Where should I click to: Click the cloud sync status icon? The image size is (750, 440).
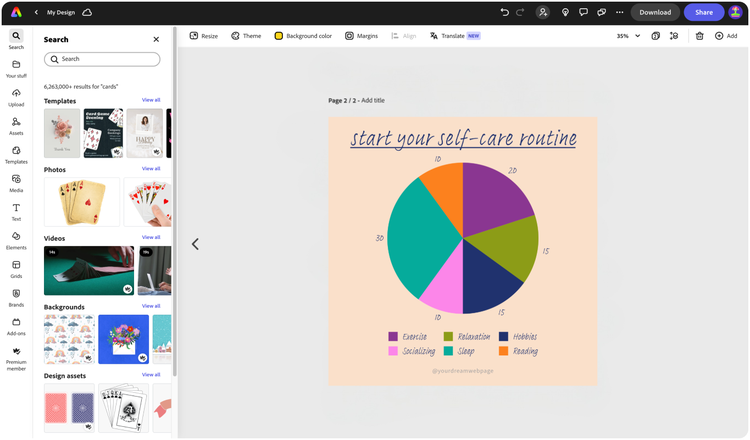point(87,12)
